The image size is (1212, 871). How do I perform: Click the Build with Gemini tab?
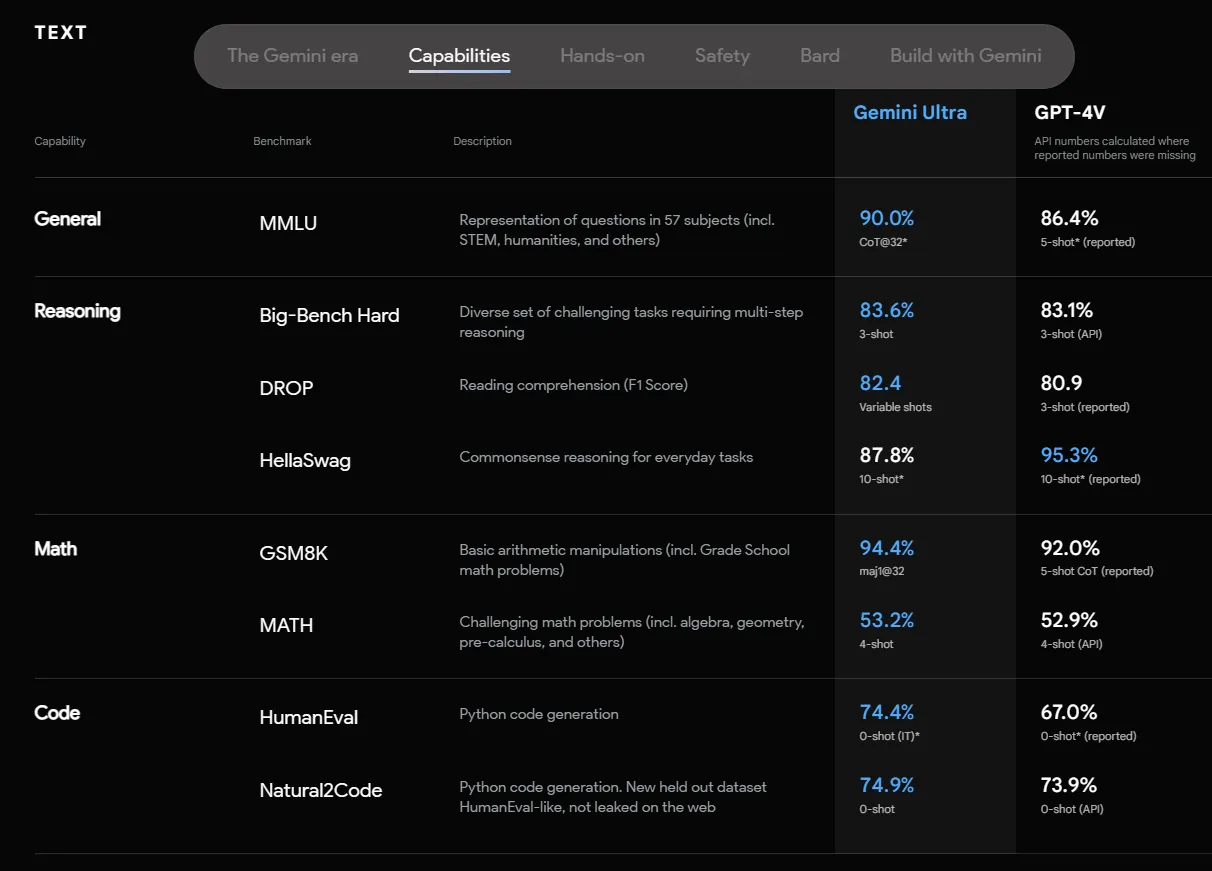tap(964, 56)
